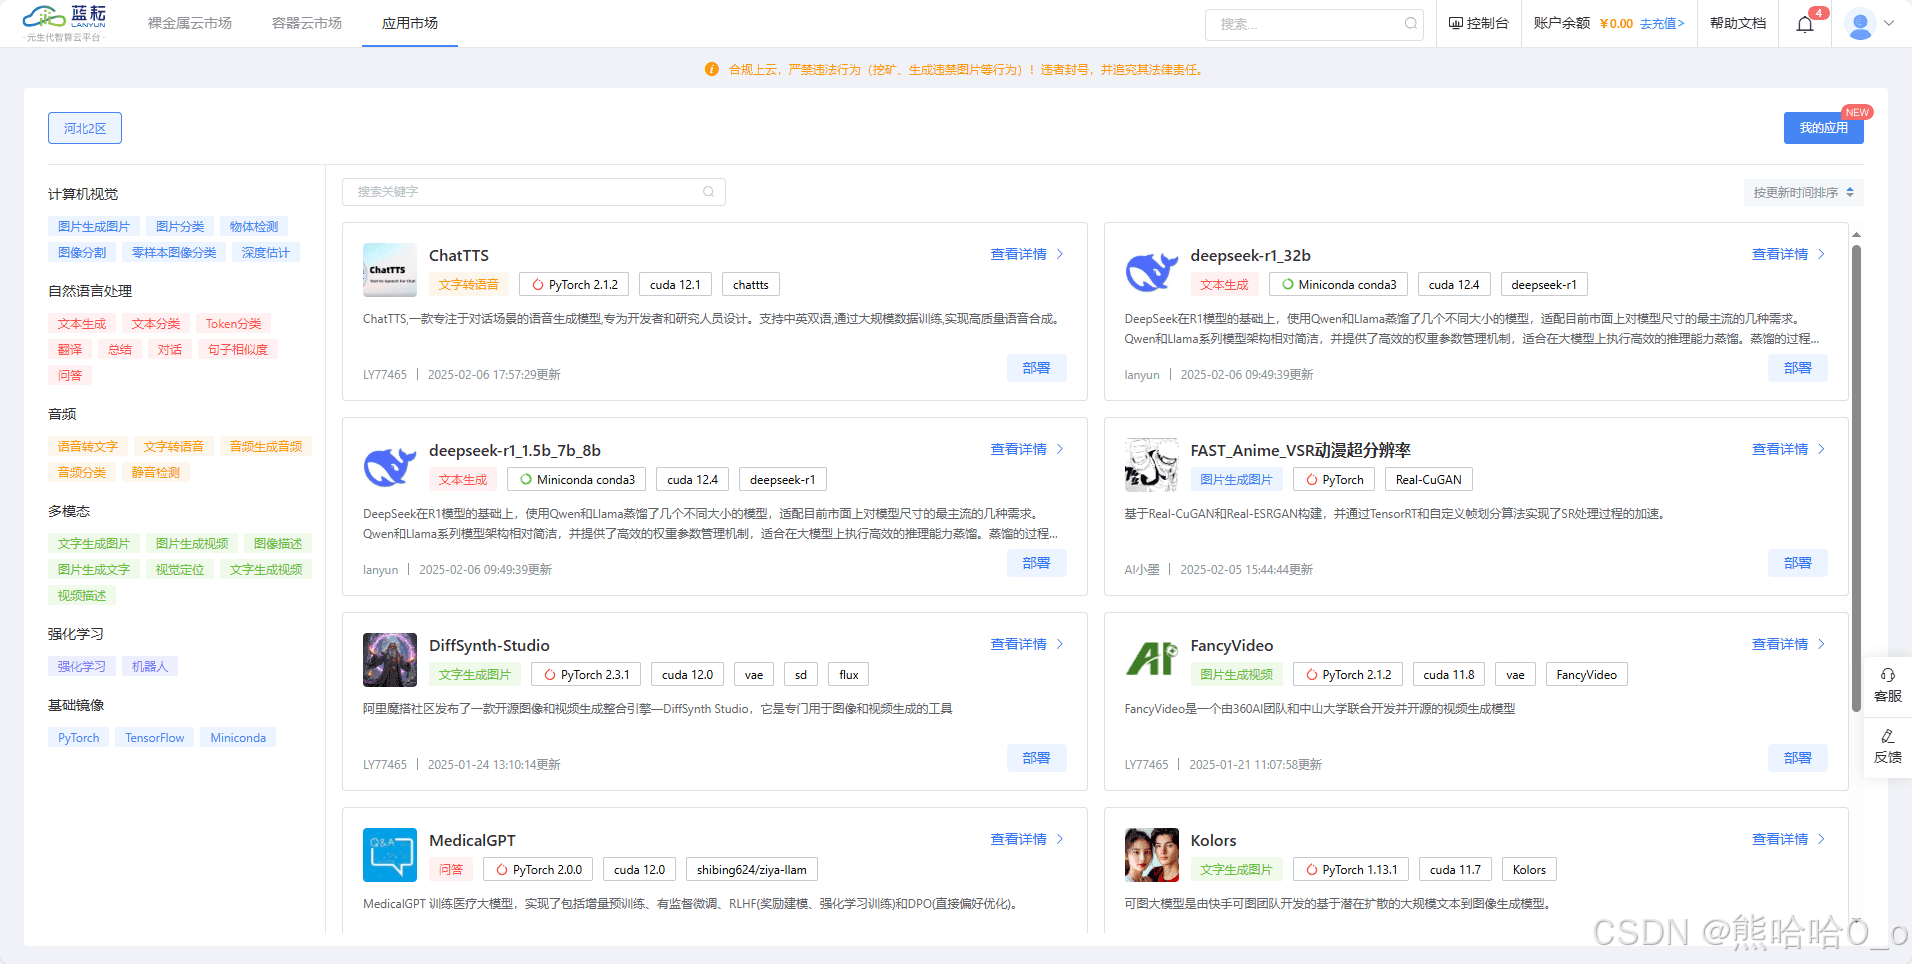The width and height of the screenshot is (1912, 964).
Task: Deploy the FAST_Anime_VSR application
Action: (x=1798, y=563)
